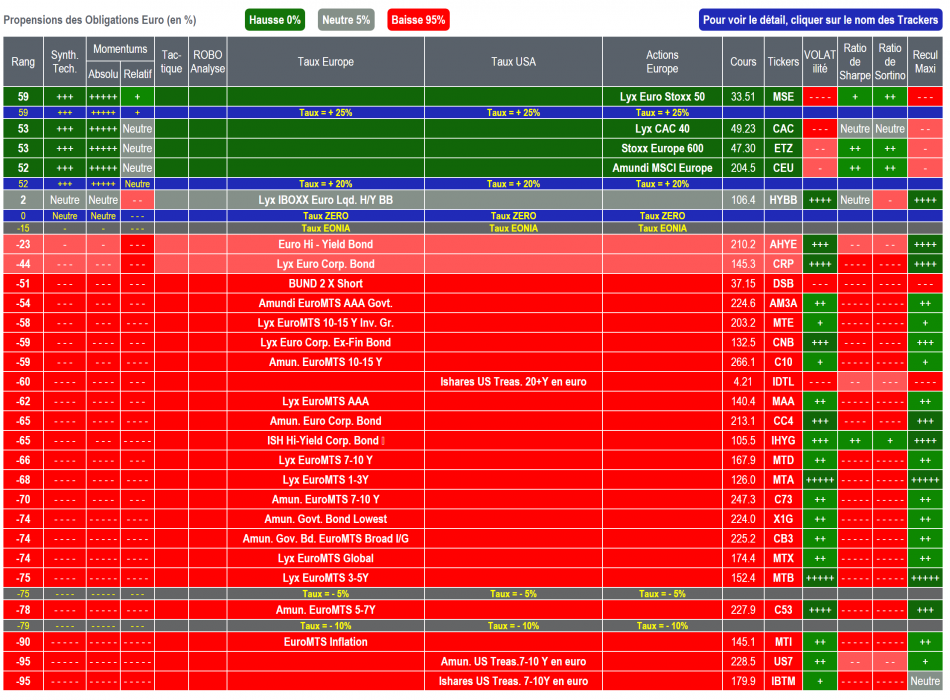Image resolution: width=950 pixels, height=700 pixels.
Task: Click the IBTM ticker cell
Action: (783, 681)
